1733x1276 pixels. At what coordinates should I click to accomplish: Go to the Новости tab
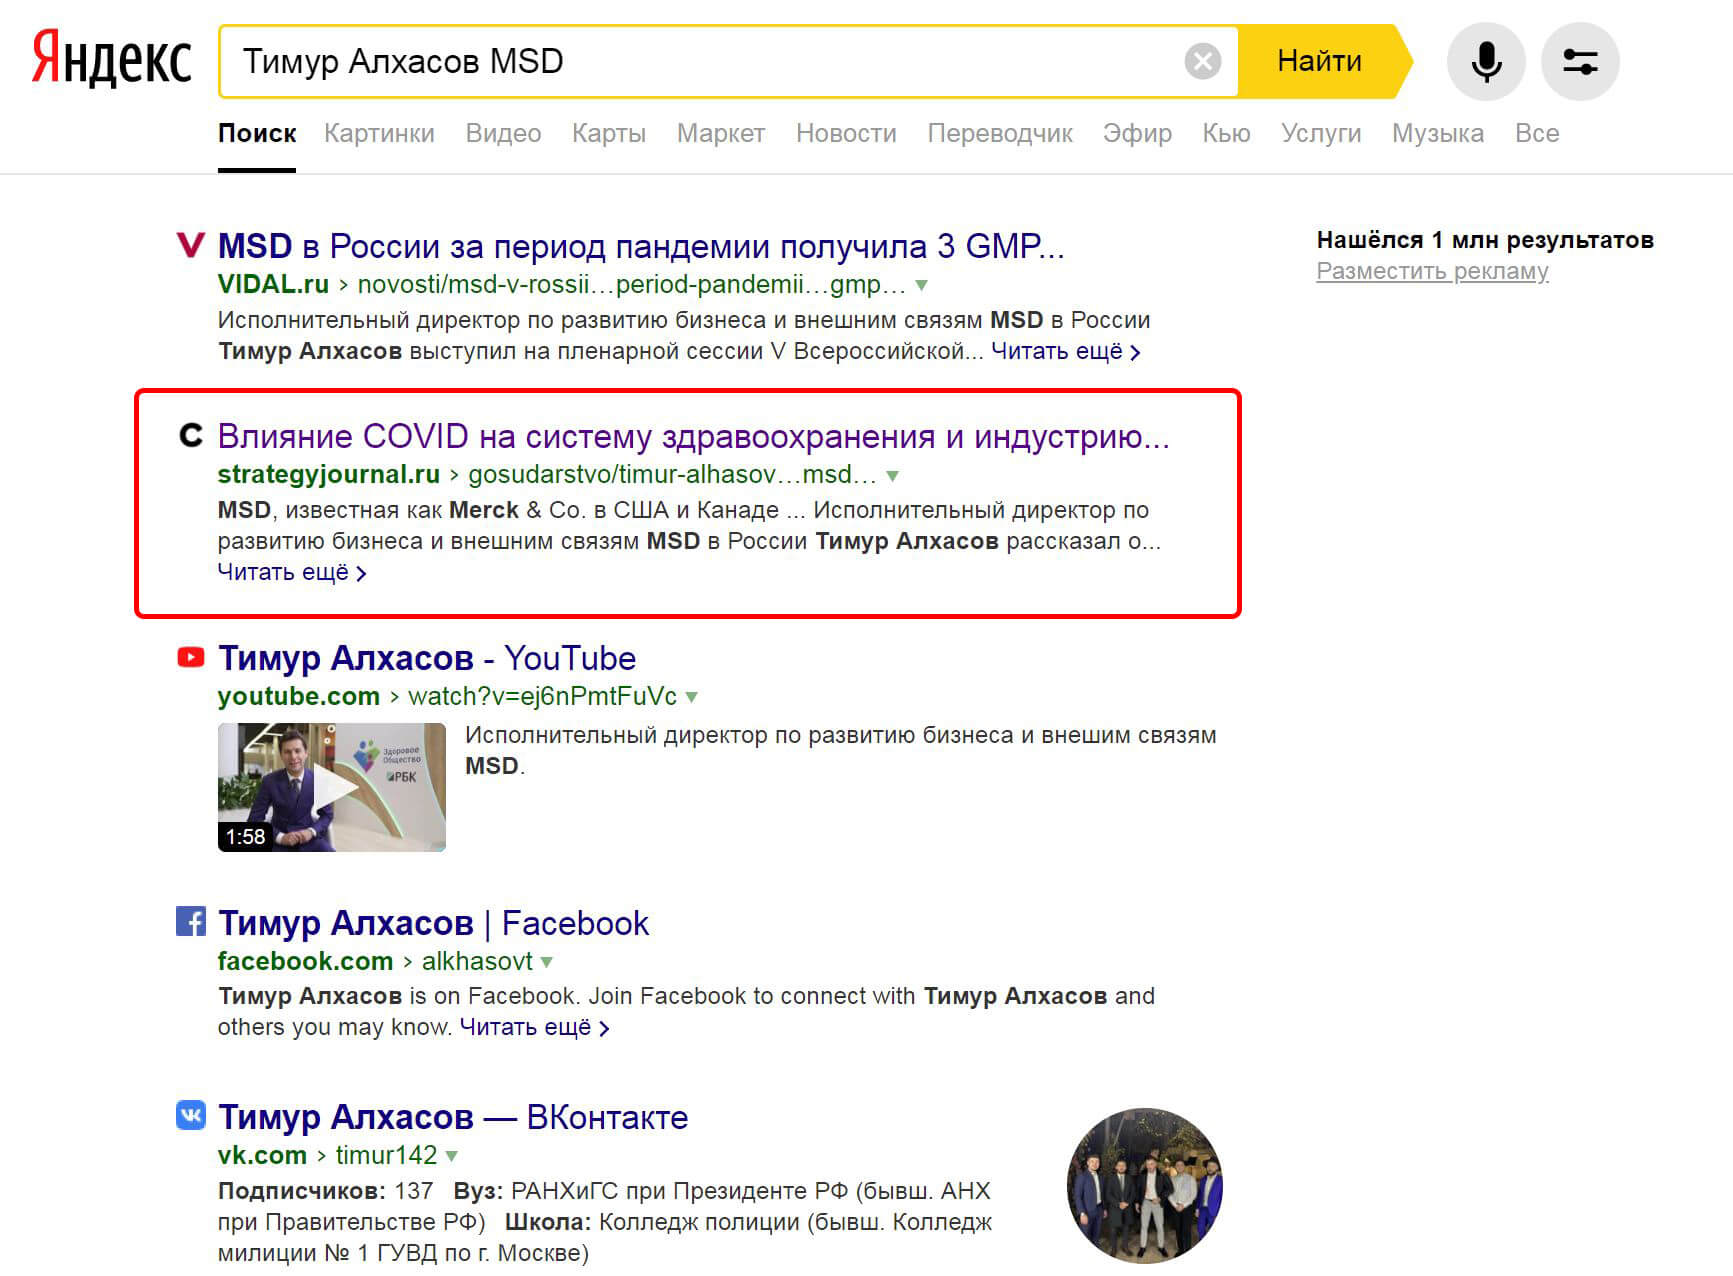(x=846, y=134)
